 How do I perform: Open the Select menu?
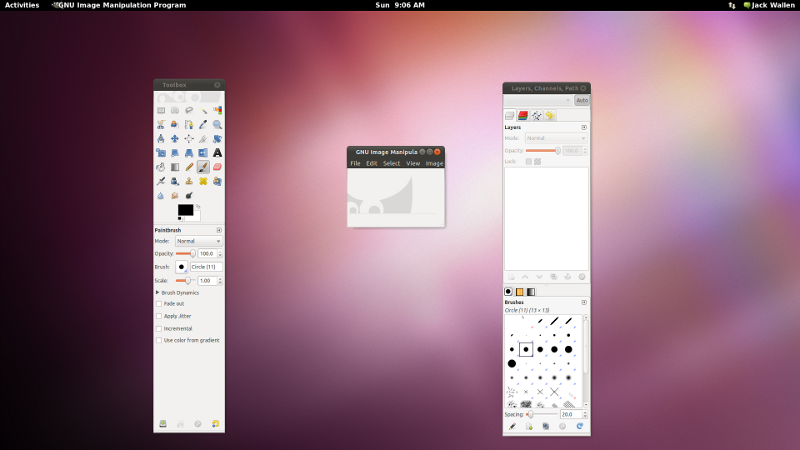click(391, 163)
